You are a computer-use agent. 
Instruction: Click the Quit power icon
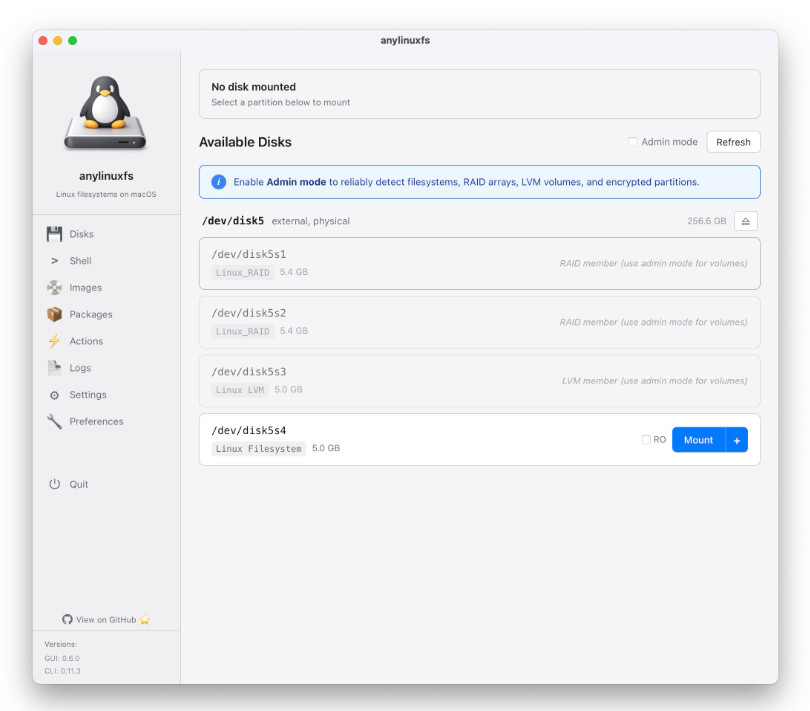(x=54, y=484)
